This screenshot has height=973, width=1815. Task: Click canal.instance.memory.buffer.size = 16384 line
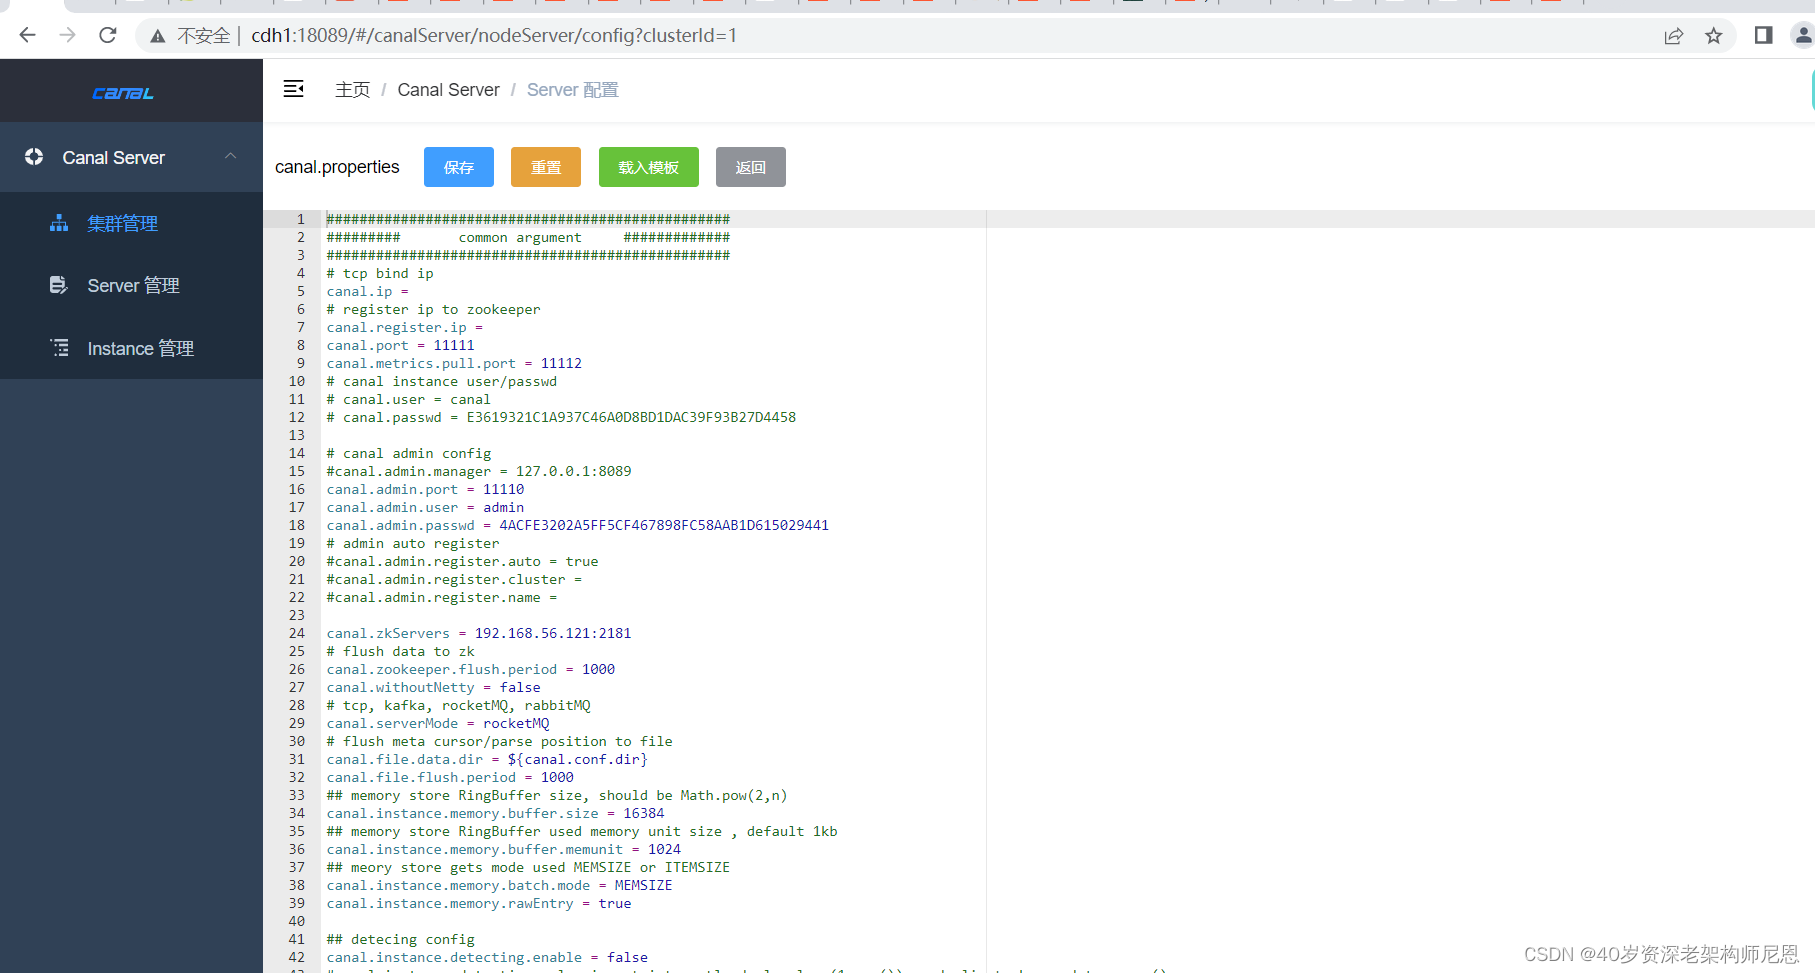[x=495, y=813]
